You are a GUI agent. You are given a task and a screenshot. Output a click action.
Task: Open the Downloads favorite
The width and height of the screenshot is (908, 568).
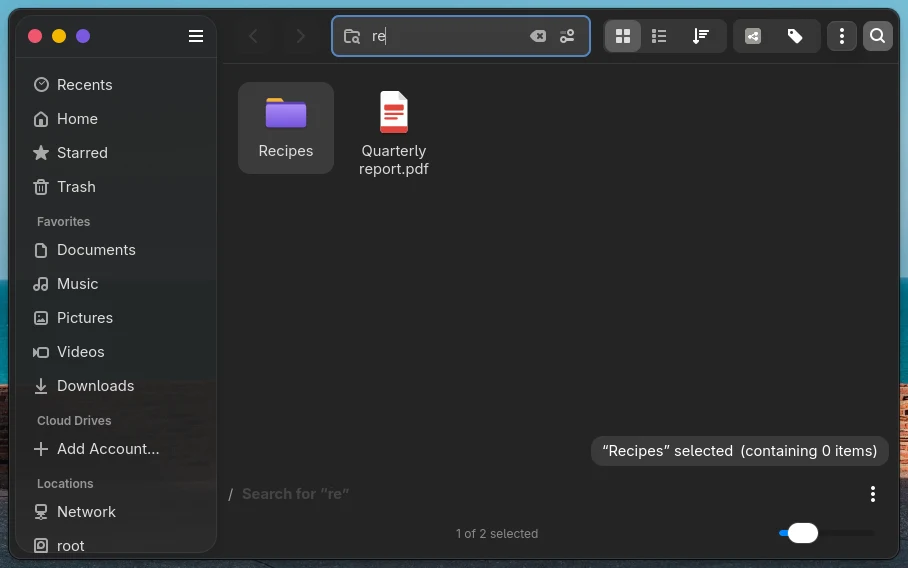[116, 386]
